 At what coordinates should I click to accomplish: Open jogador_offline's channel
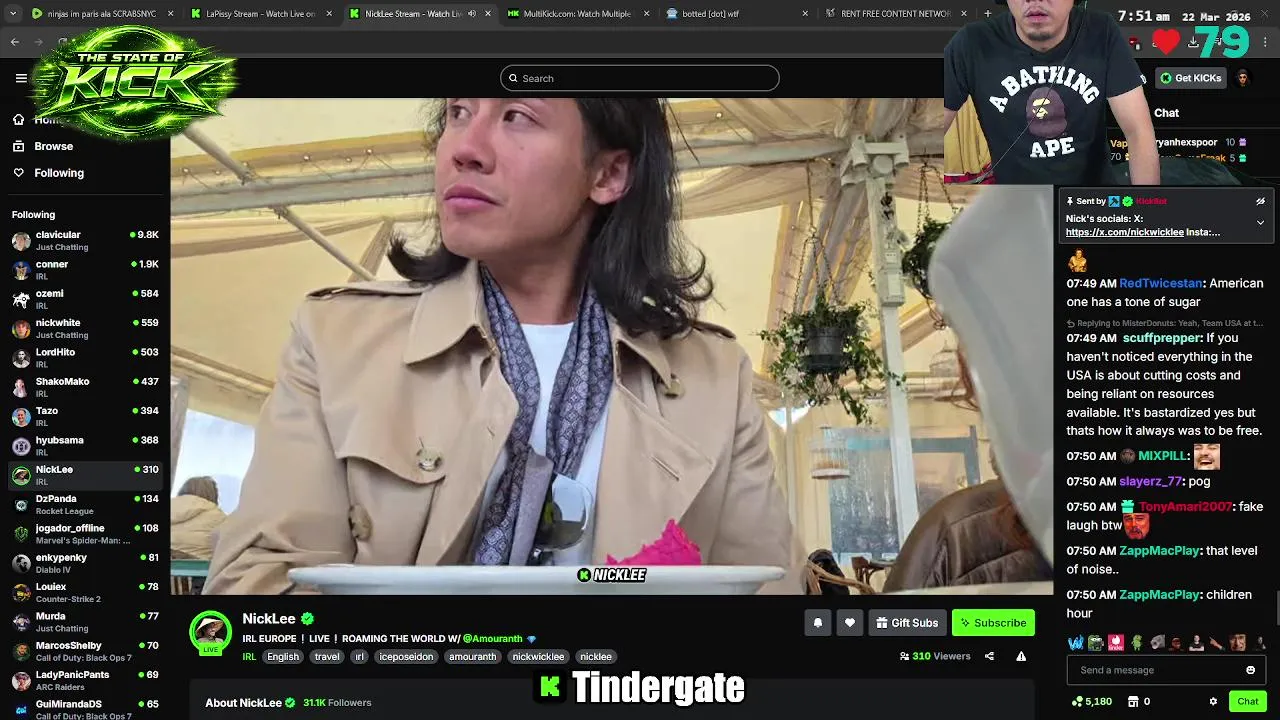tap(85, 534)
